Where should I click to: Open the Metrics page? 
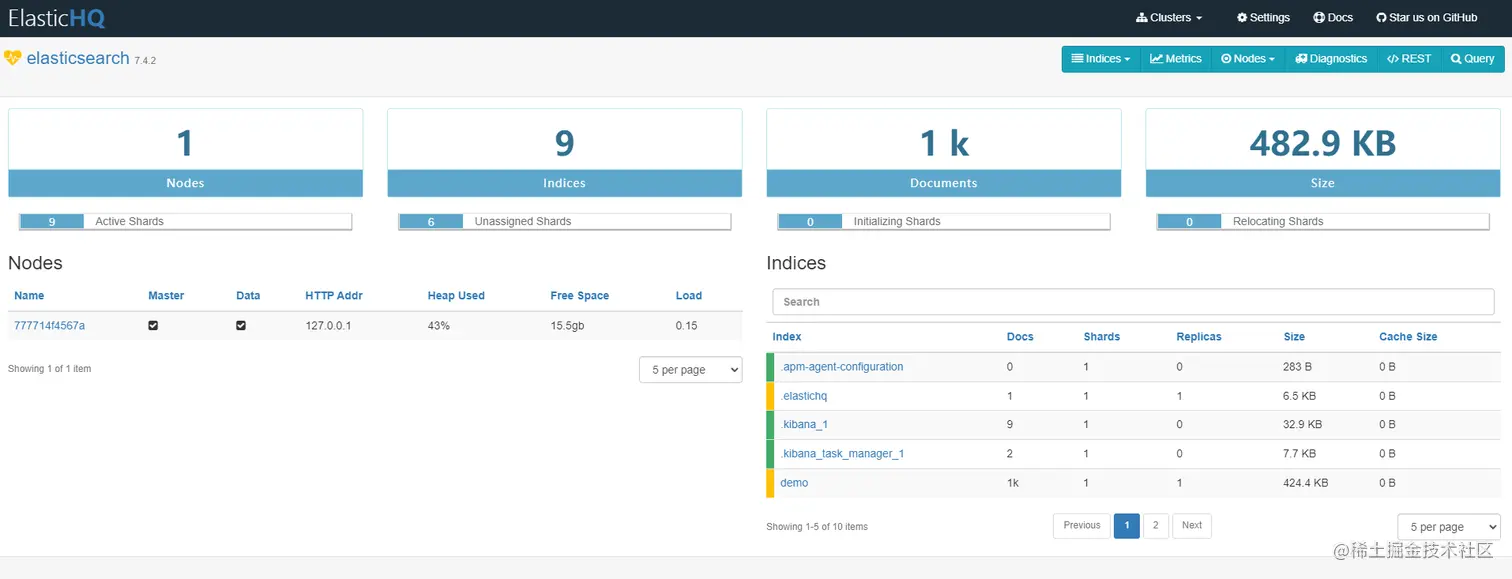point(1176,59)
